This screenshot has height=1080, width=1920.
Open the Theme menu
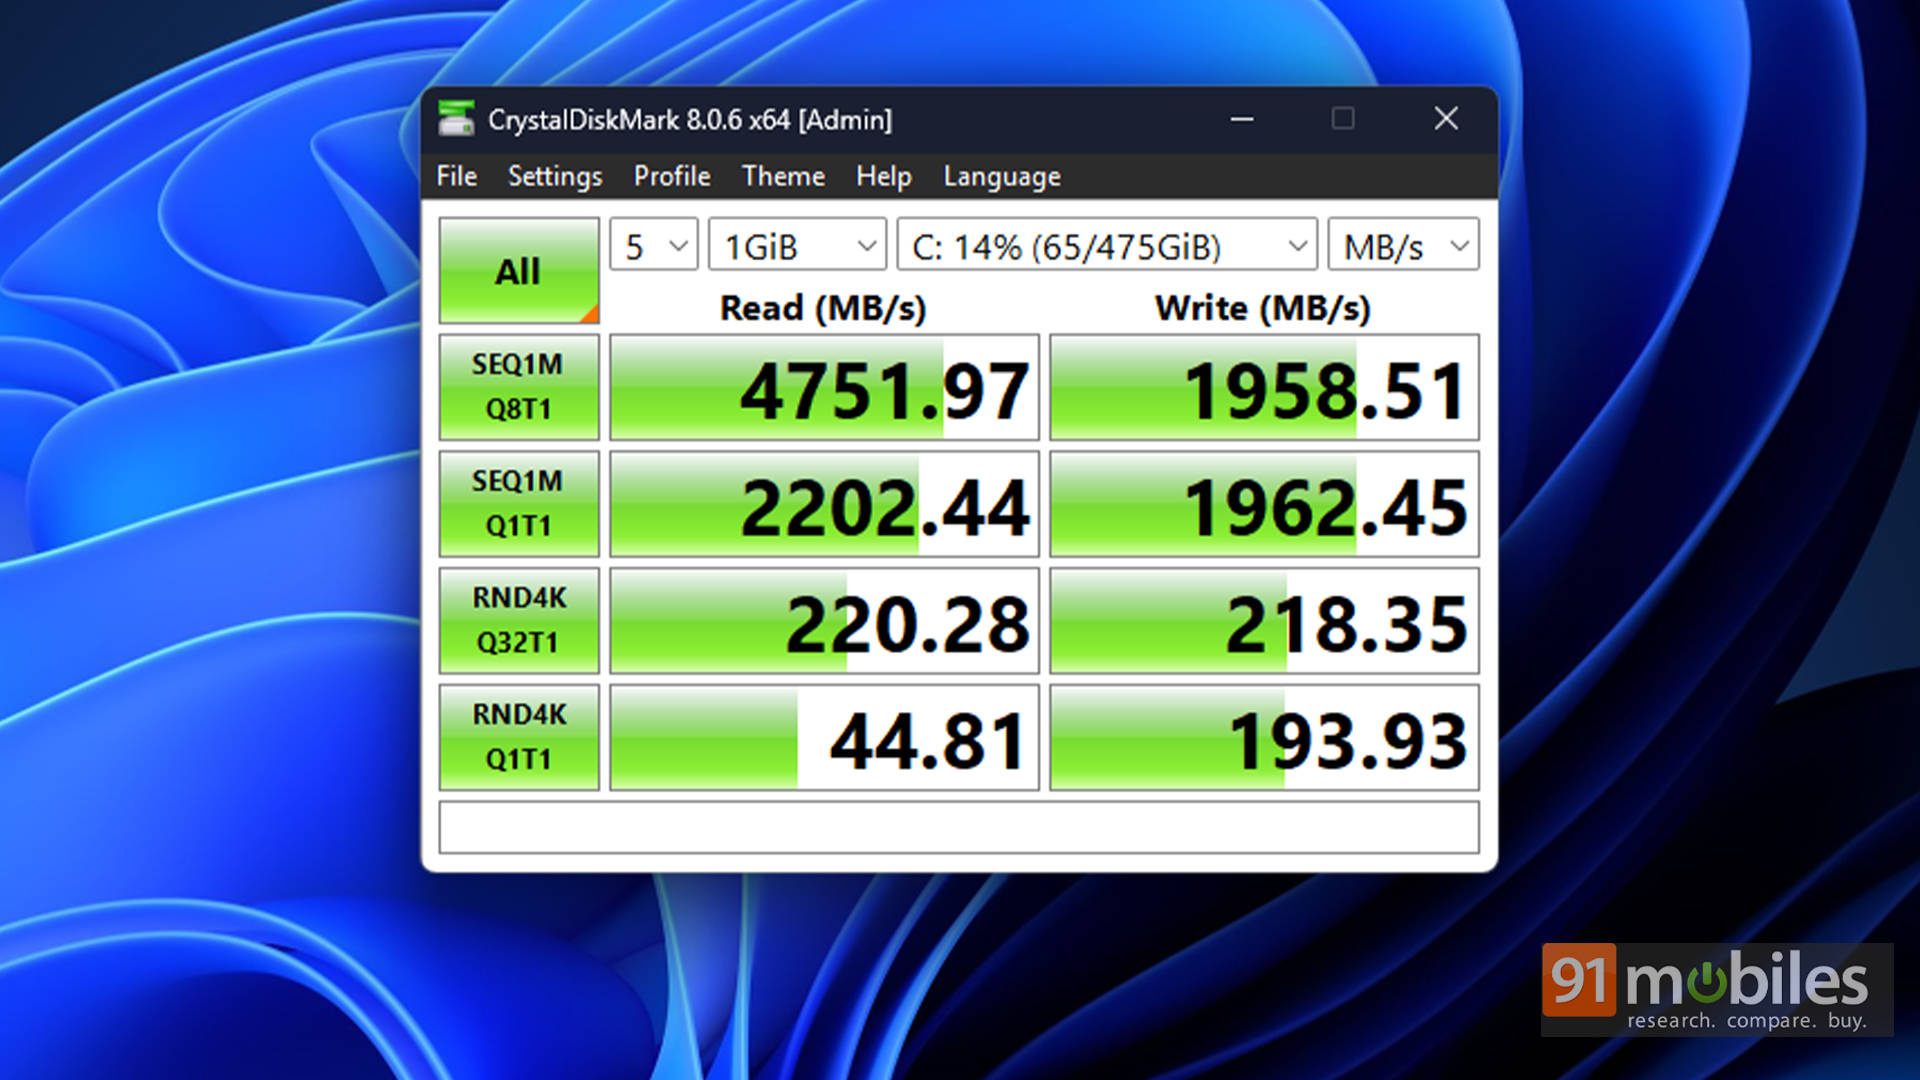783,176
